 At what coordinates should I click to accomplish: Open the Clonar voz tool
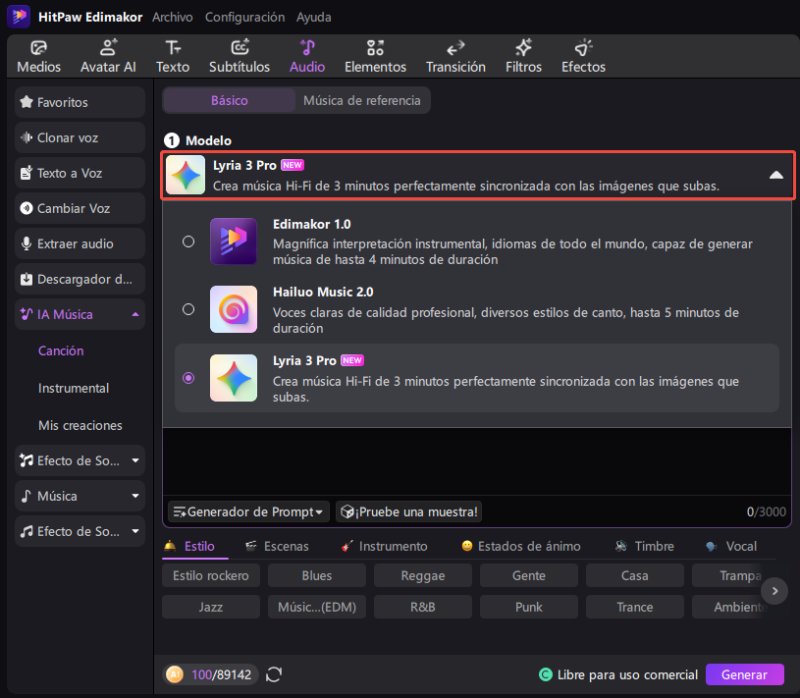point(80,138)
